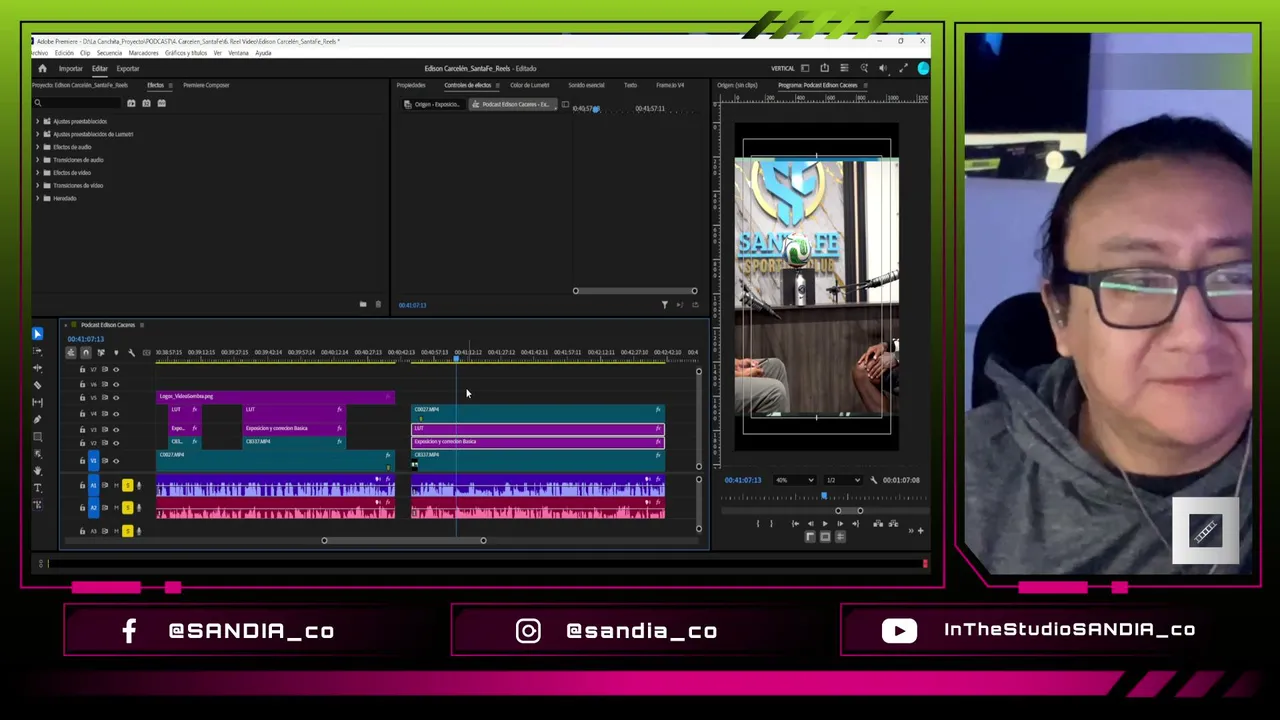
Task: Expand Heredado folder
Action: (38, 198)
